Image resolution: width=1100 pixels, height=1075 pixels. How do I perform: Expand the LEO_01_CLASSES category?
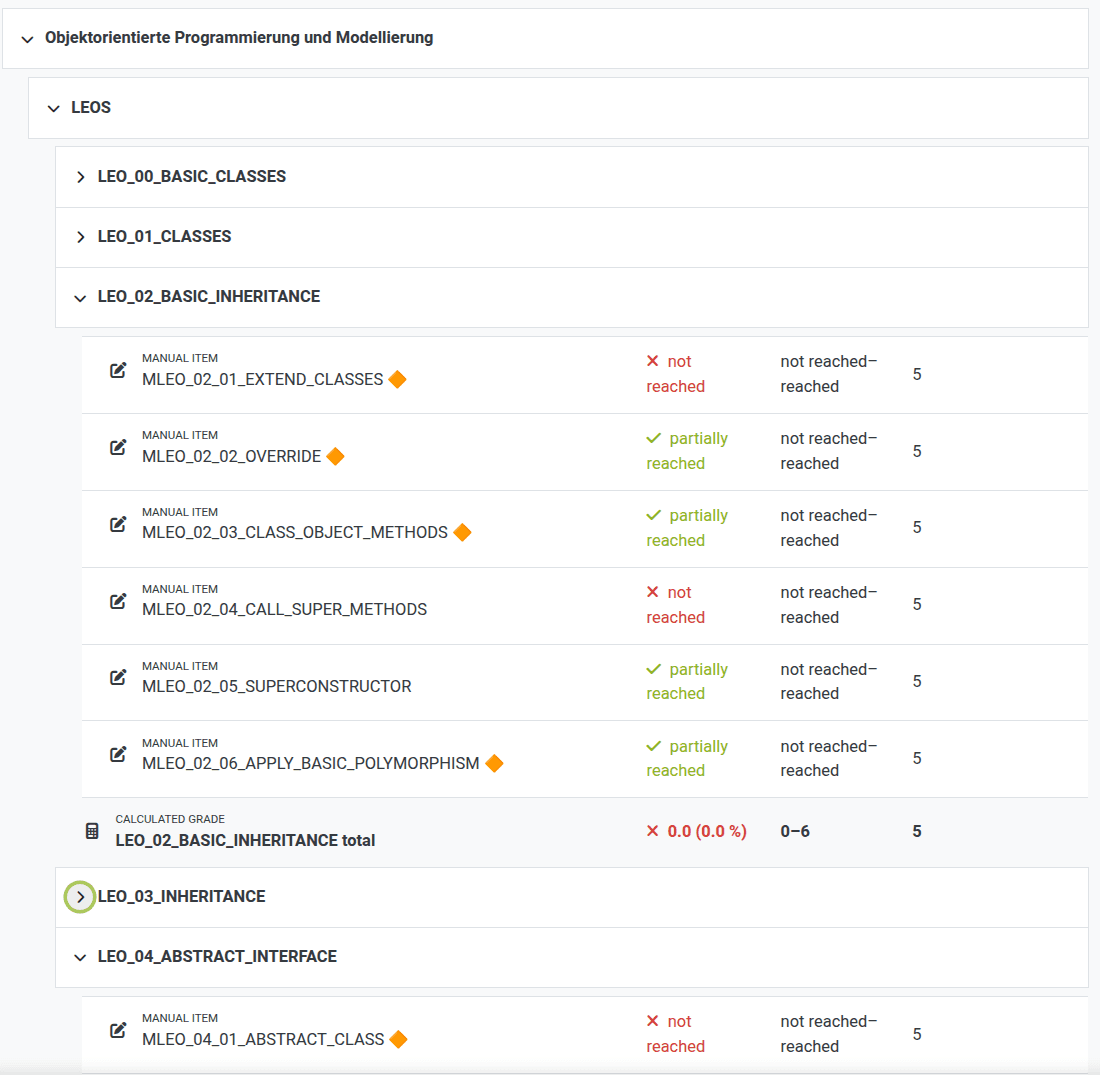click(81, 237)
